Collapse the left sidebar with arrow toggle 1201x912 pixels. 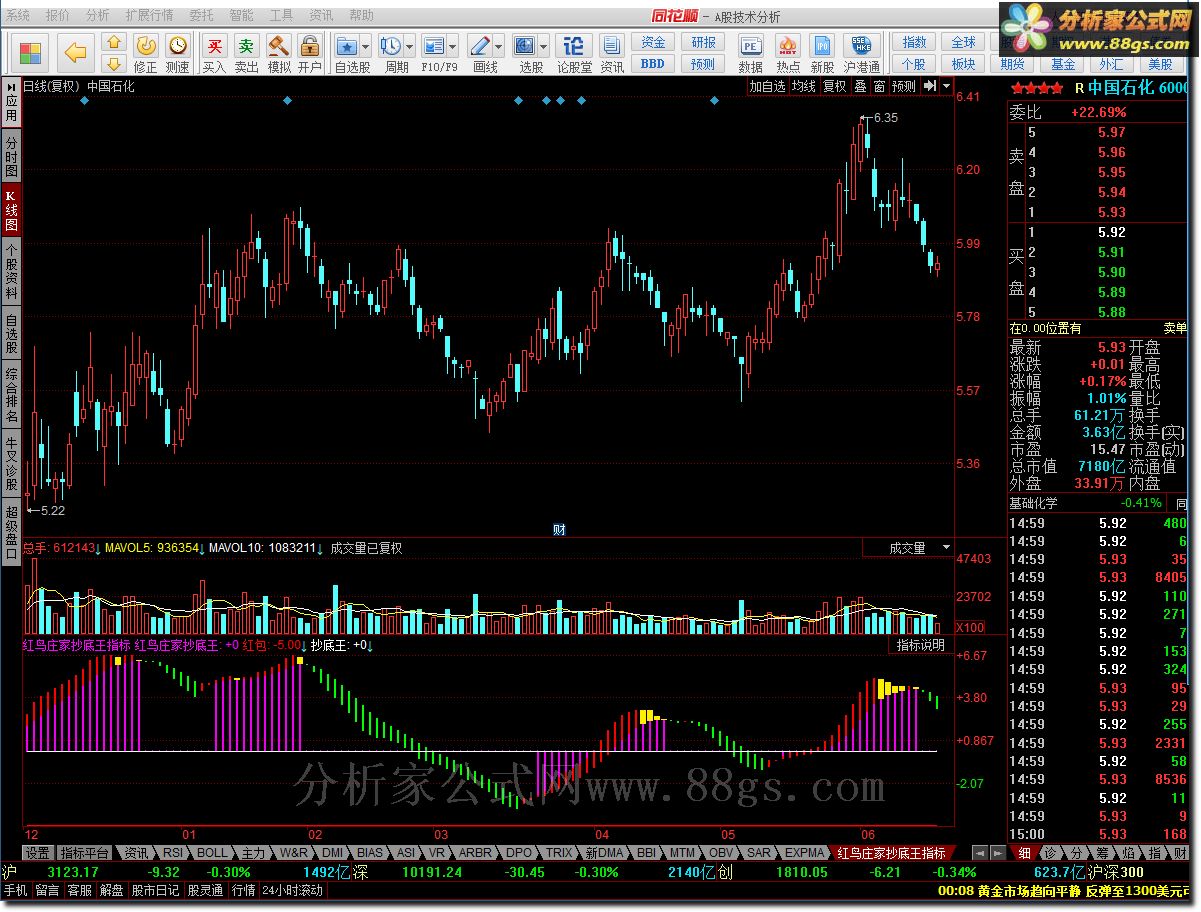pos(11,86)
